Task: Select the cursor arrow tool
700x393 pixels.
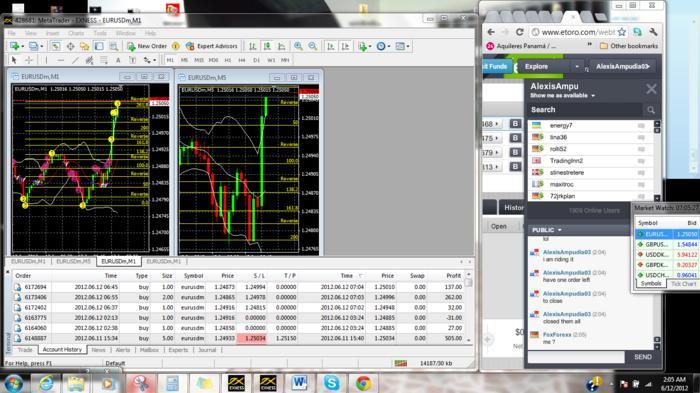Action: point(14,60)
